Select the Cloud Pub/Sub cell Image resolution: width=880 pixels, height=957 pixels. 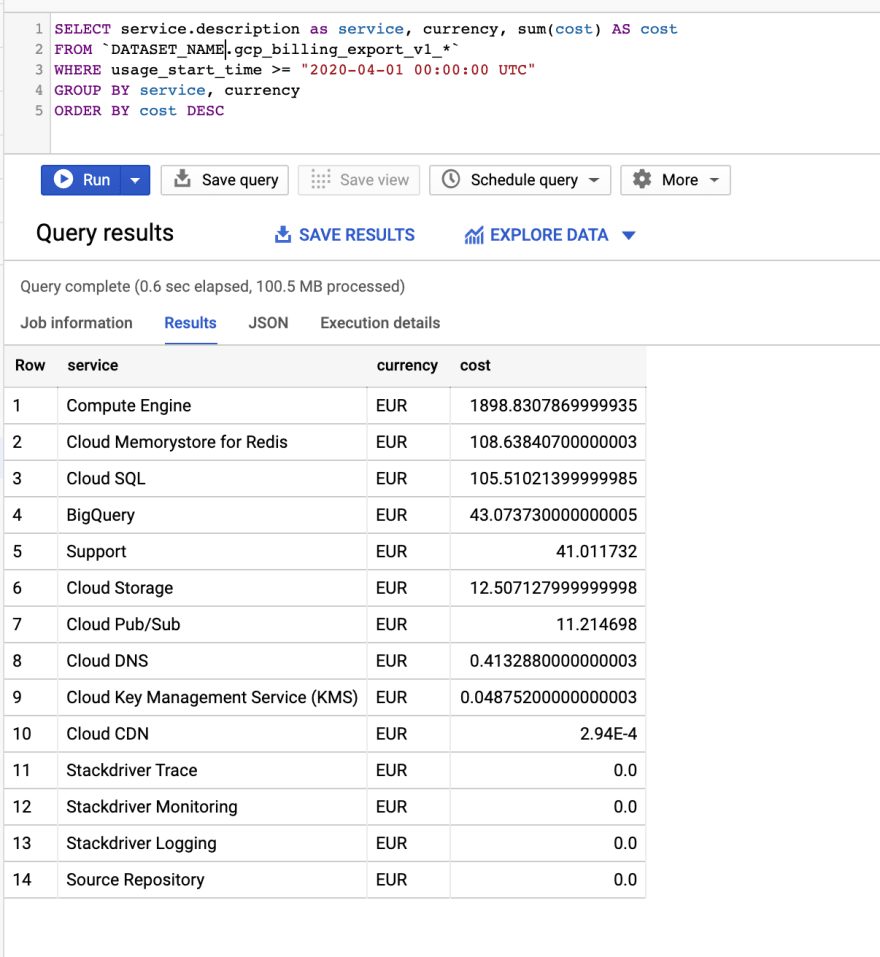212,624
